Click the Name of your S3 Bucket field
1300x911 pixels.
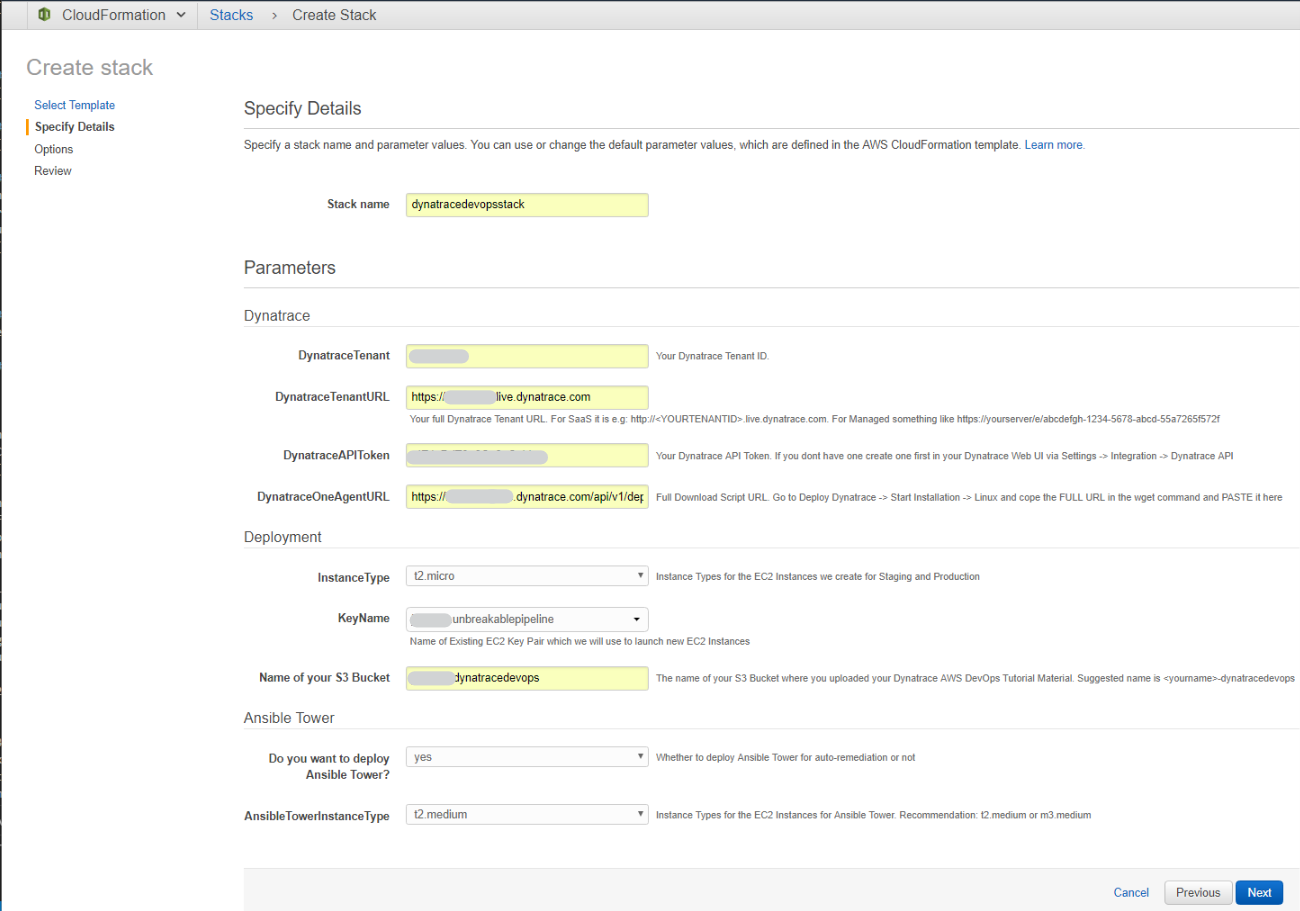tap(527, 678)
